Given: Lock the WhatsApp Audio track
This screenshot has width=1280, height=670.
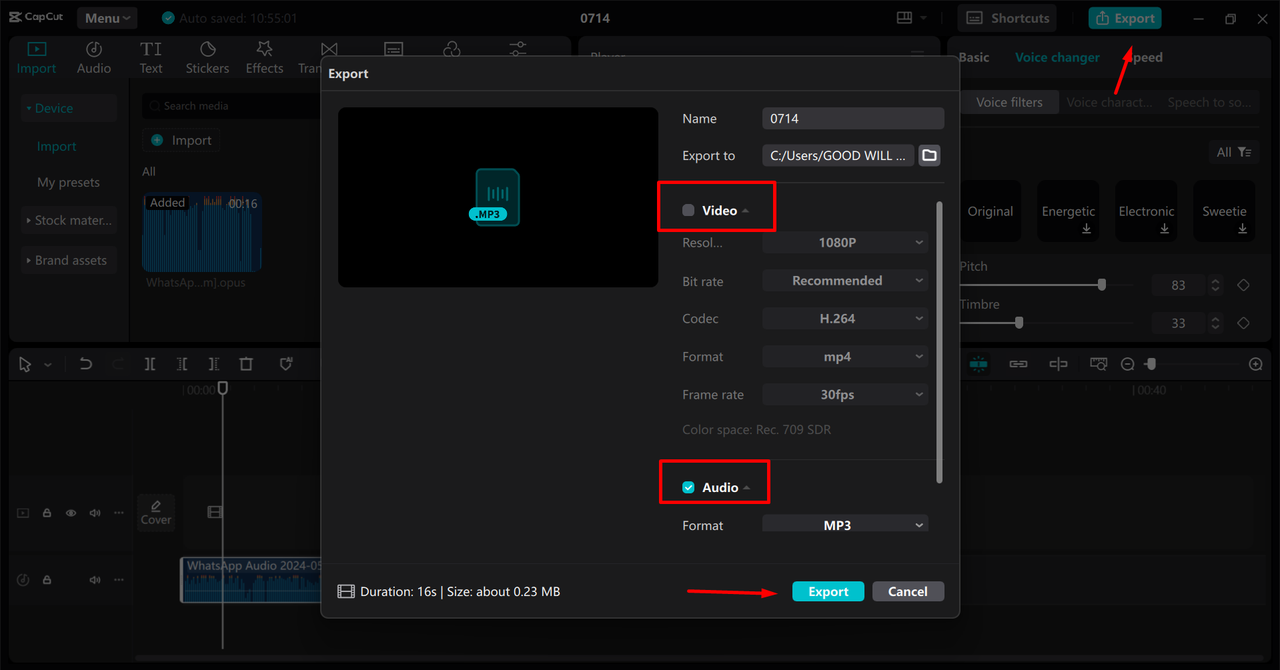Looking at the screenshot, I should point(47,580).
